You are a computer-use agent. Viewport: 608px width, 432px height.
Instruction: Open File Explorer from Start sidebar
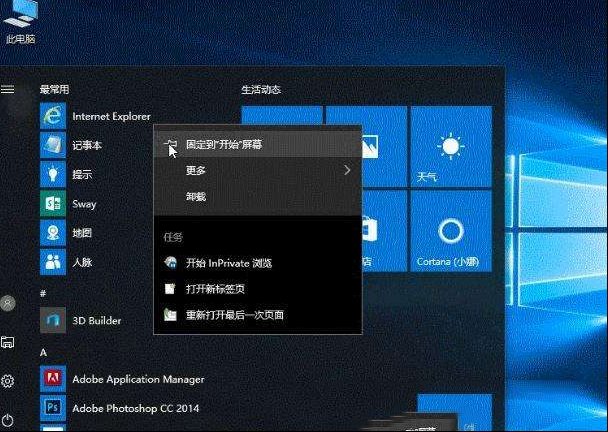pyautogui.click(x=7, y=342)
